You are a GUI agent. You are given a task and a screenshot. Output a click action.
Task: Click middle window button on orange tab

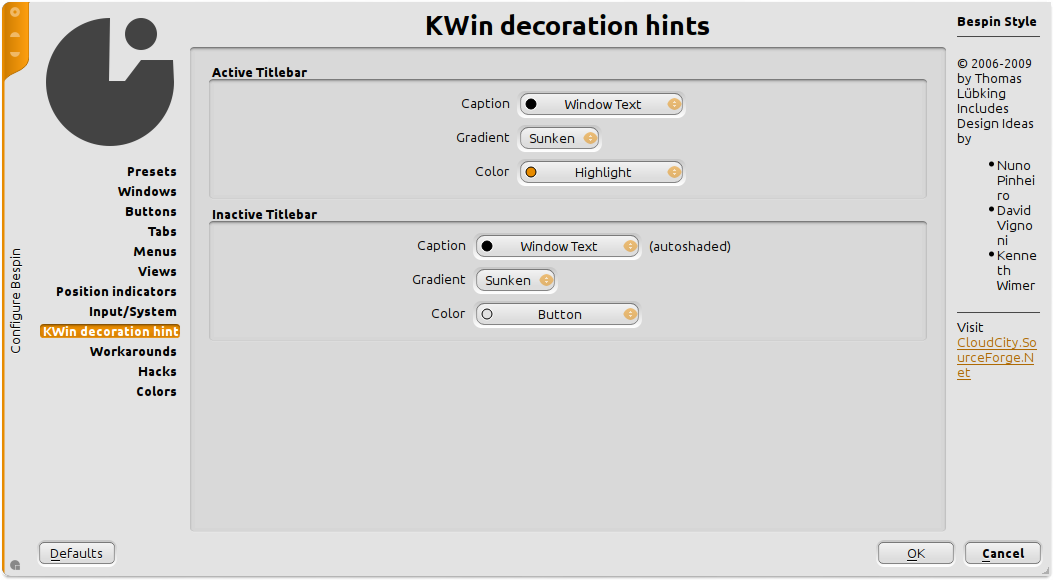15,34
